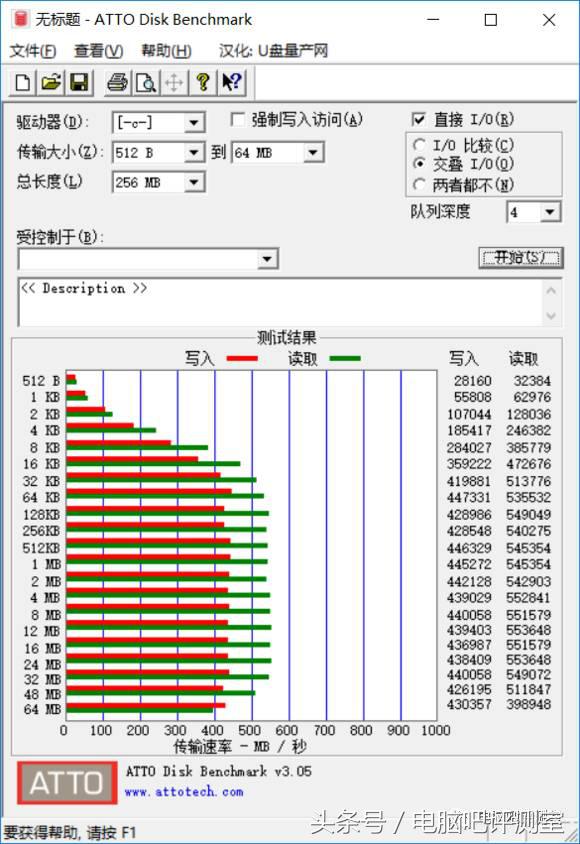Image resolution: width=580 pixels, height=844 pixels.
Task: Click the Open folder toolbar icon
Action: point(51,82)
